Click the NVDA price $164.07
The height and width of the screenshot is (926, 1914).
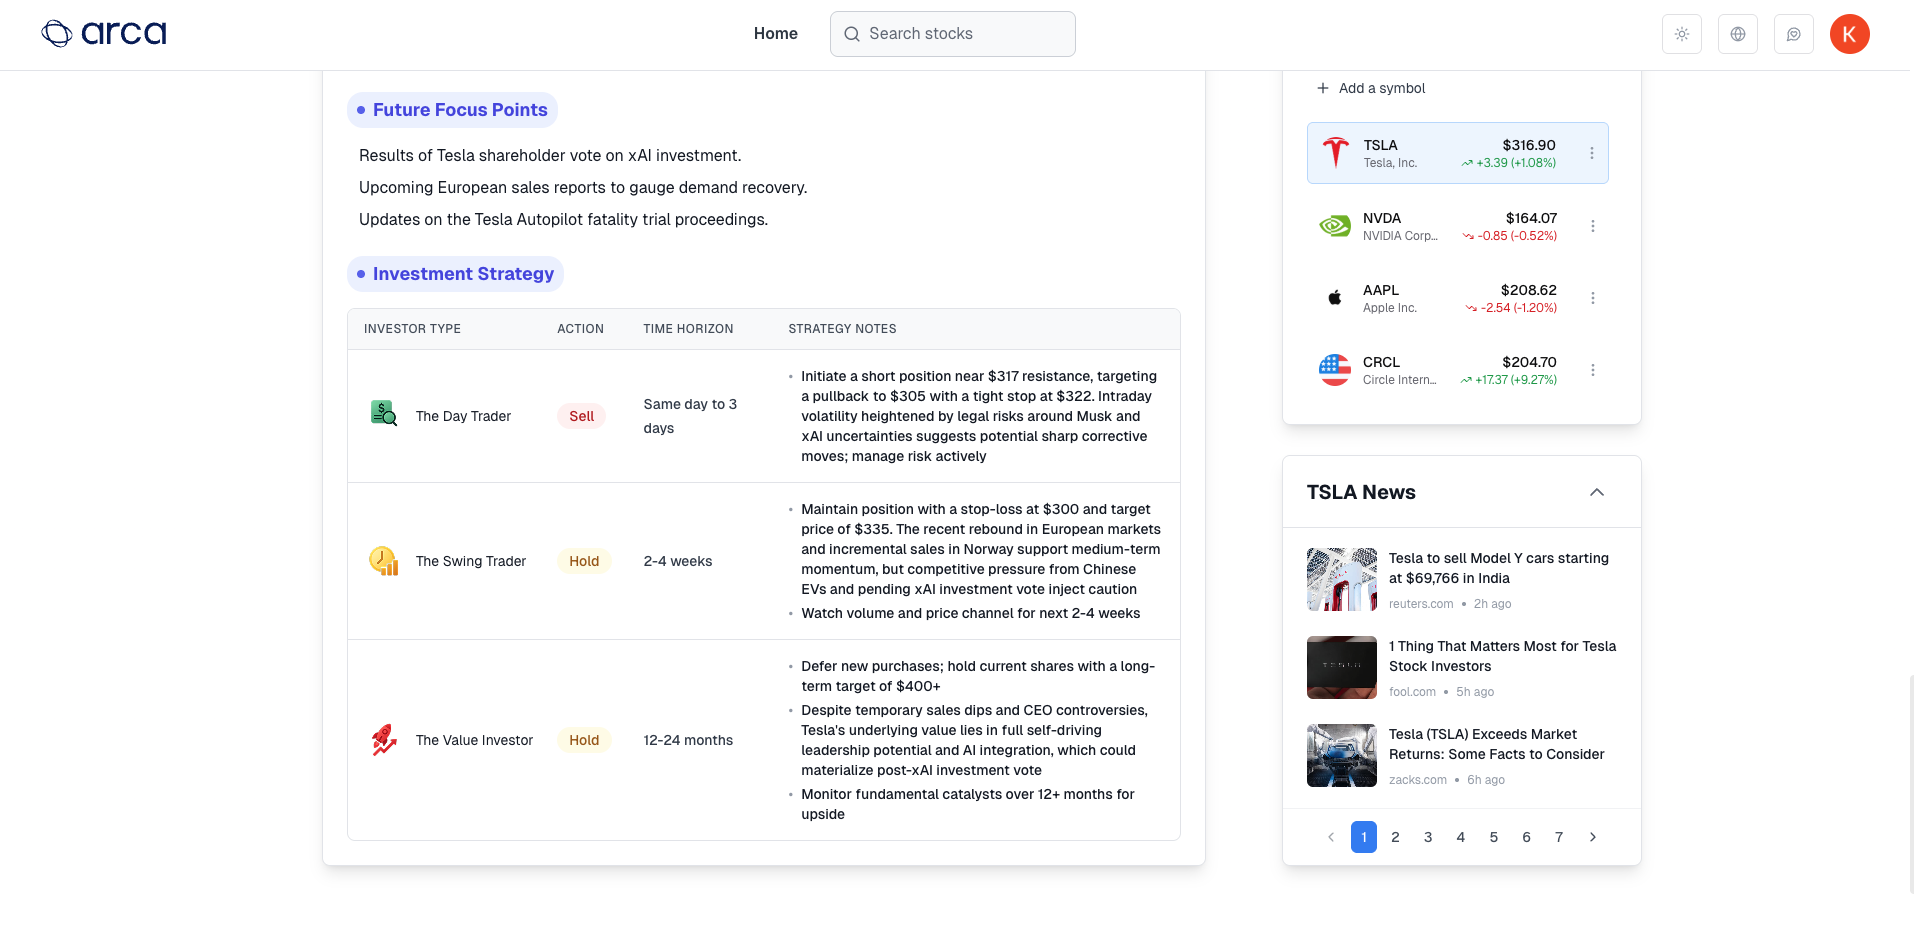coord(1531,218)
